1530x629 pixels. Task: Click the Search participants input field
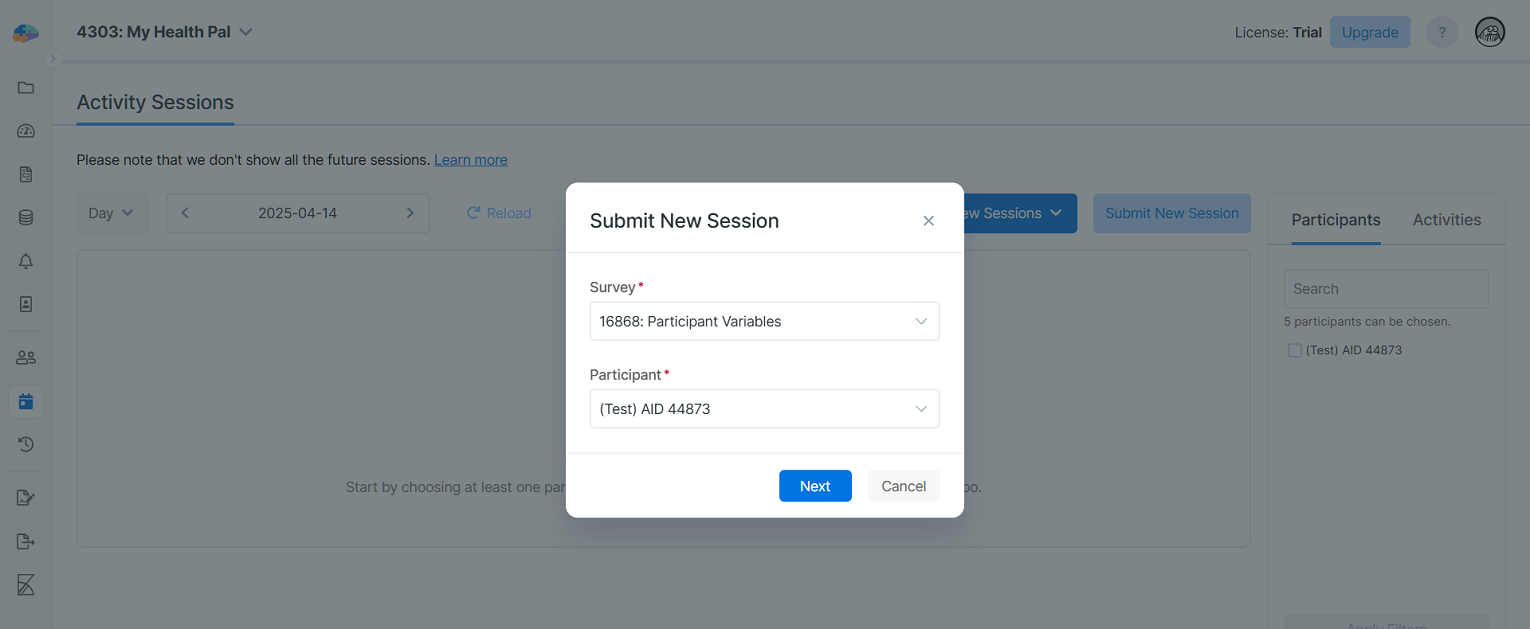click(x=1385, y=288)
